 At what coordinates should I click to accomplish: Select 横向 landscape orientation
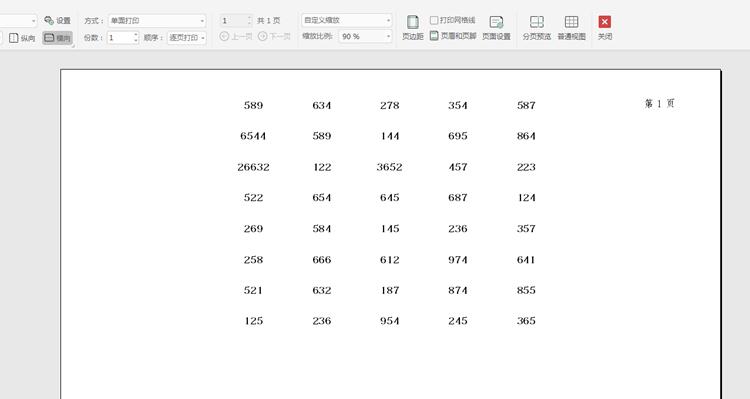57,38
